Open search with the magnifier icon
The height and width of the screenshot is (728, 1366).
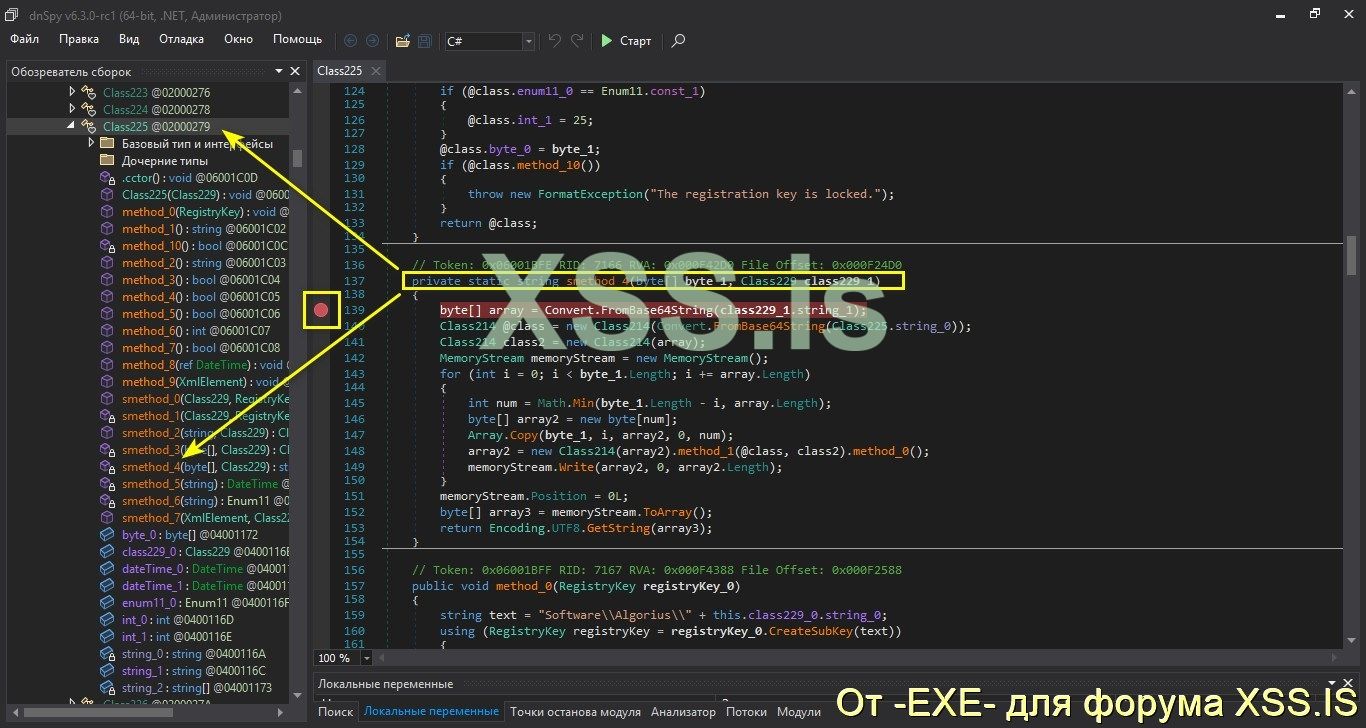678,41
